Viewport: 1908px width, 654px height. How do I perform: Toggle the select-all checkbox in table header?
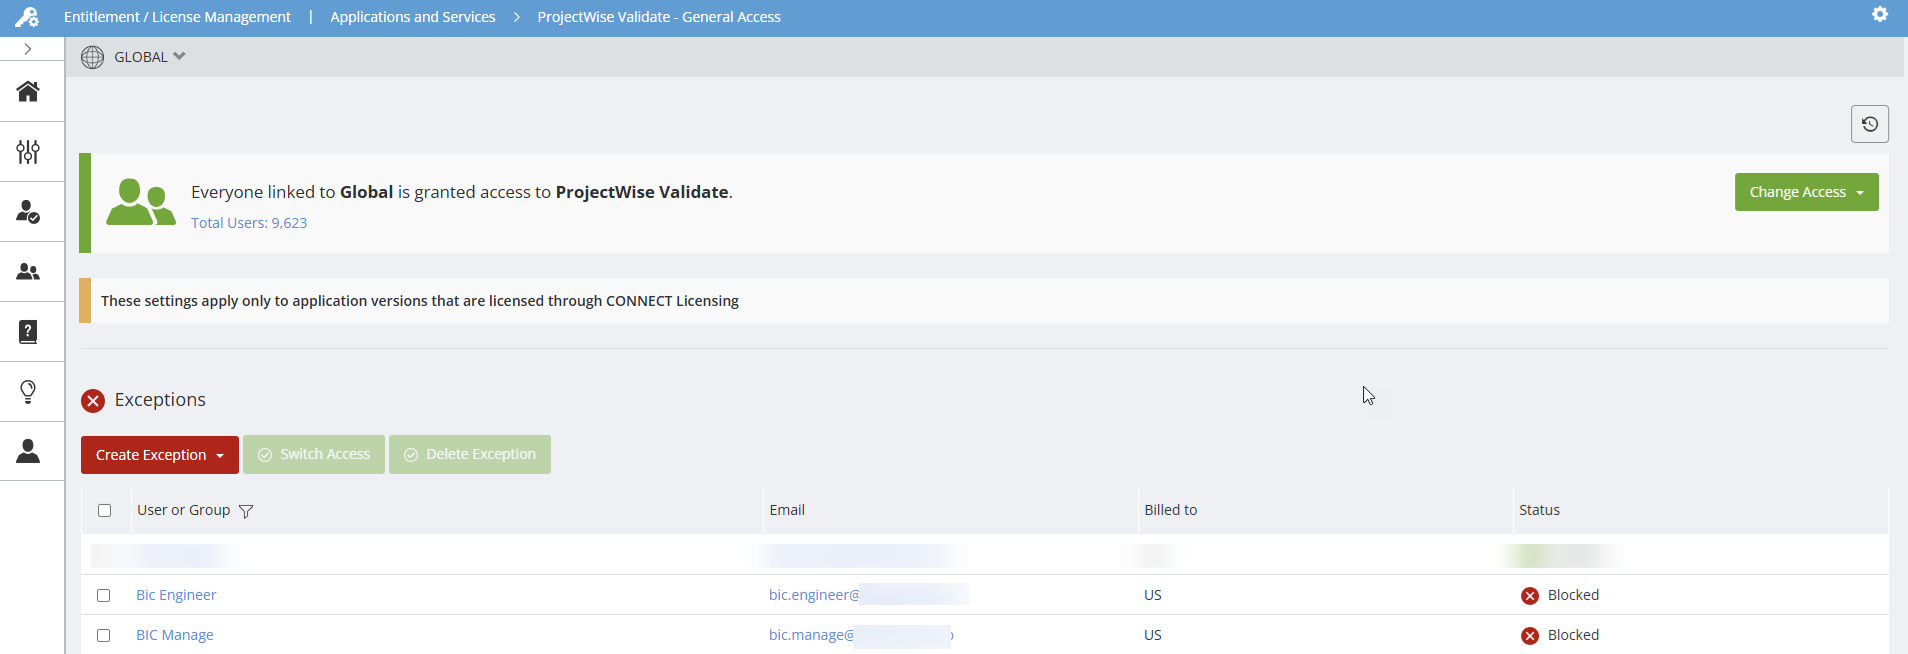coord(105,510)
